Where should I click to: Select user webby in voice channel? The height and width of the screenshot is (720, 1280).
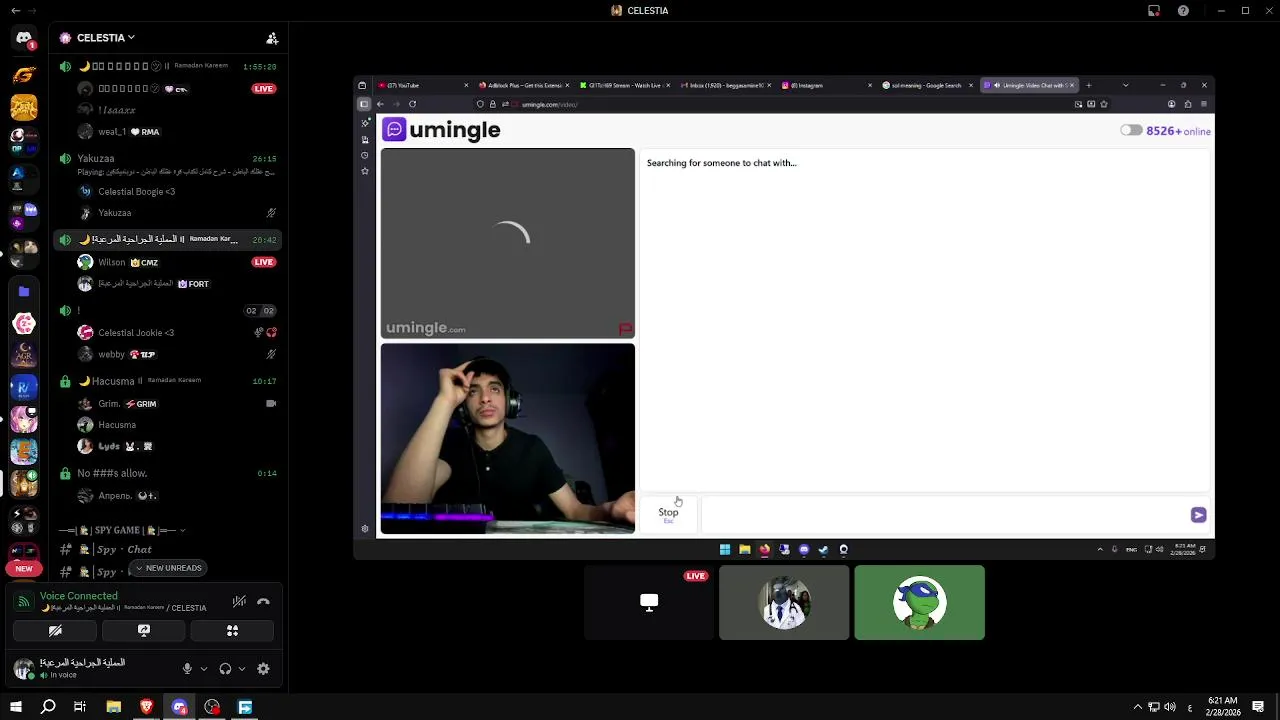[x=111, y=354]
